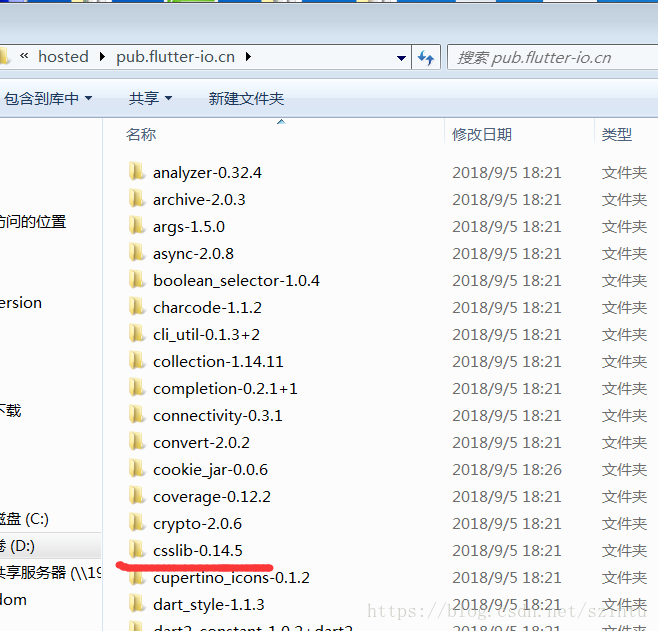The width and height of the screenshot is (658, 631).
Task: Click the cli_util-0.1.3+2 folder icon
Action: [x=137, y=334]
